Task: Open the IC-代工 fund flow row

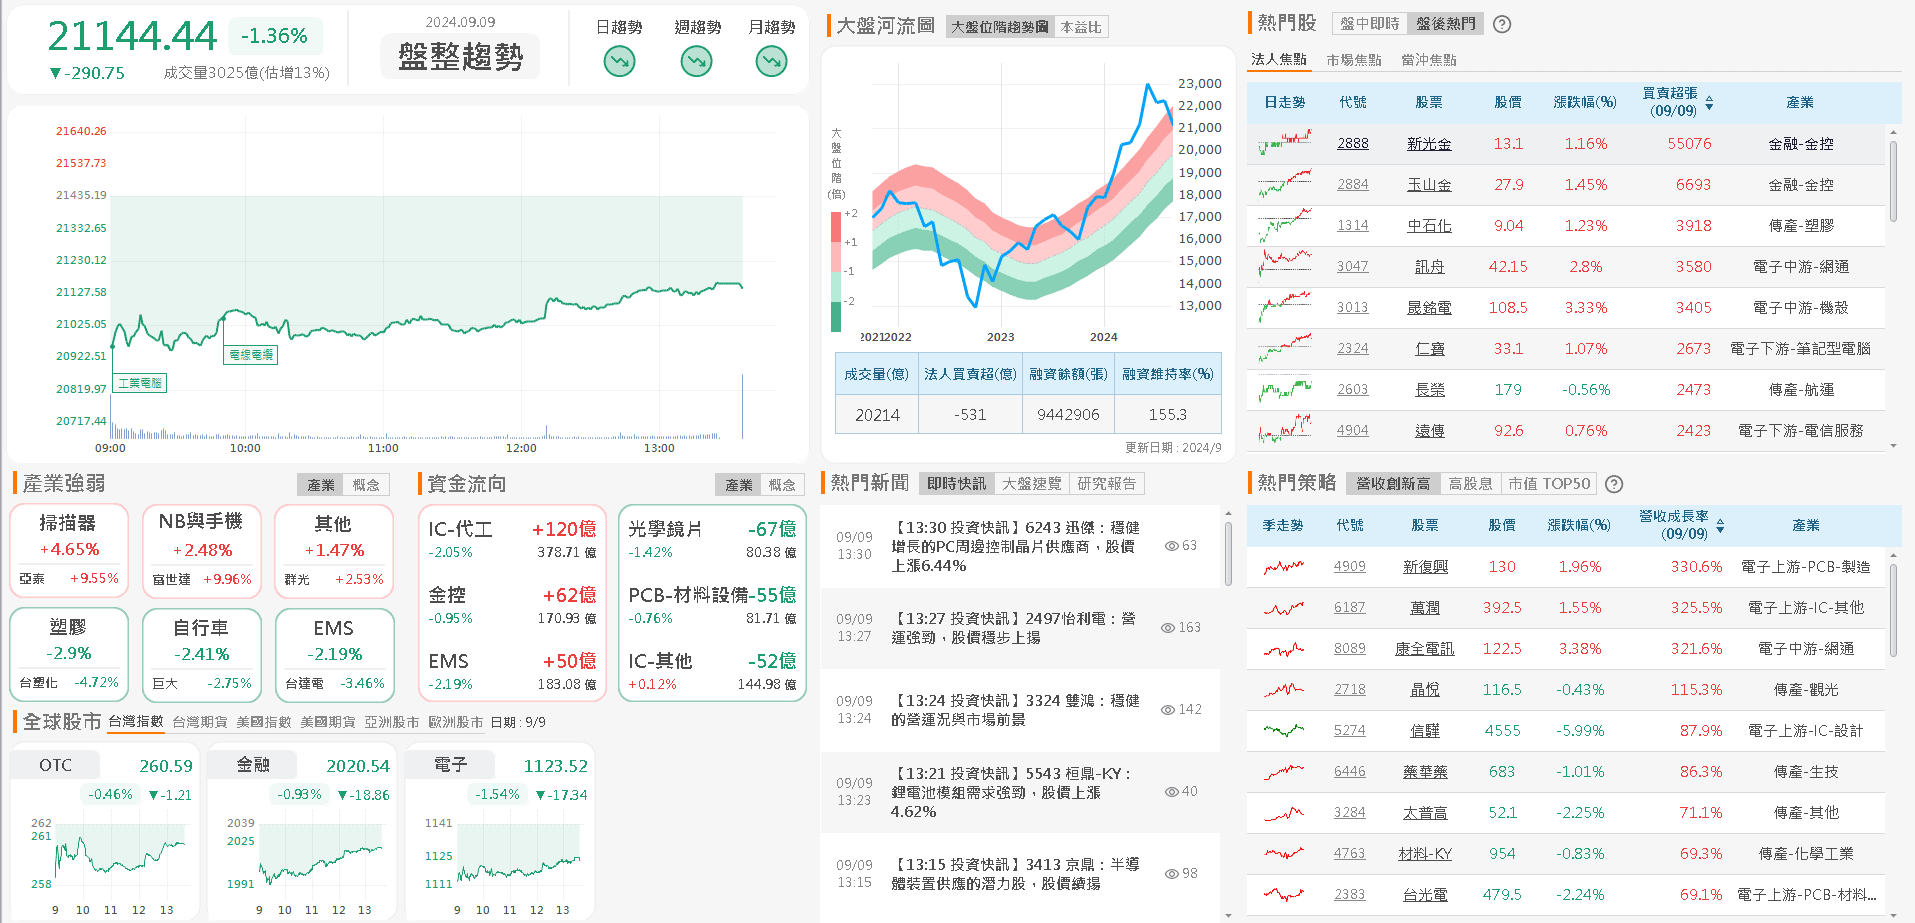Action: click(x=512, y=540)
